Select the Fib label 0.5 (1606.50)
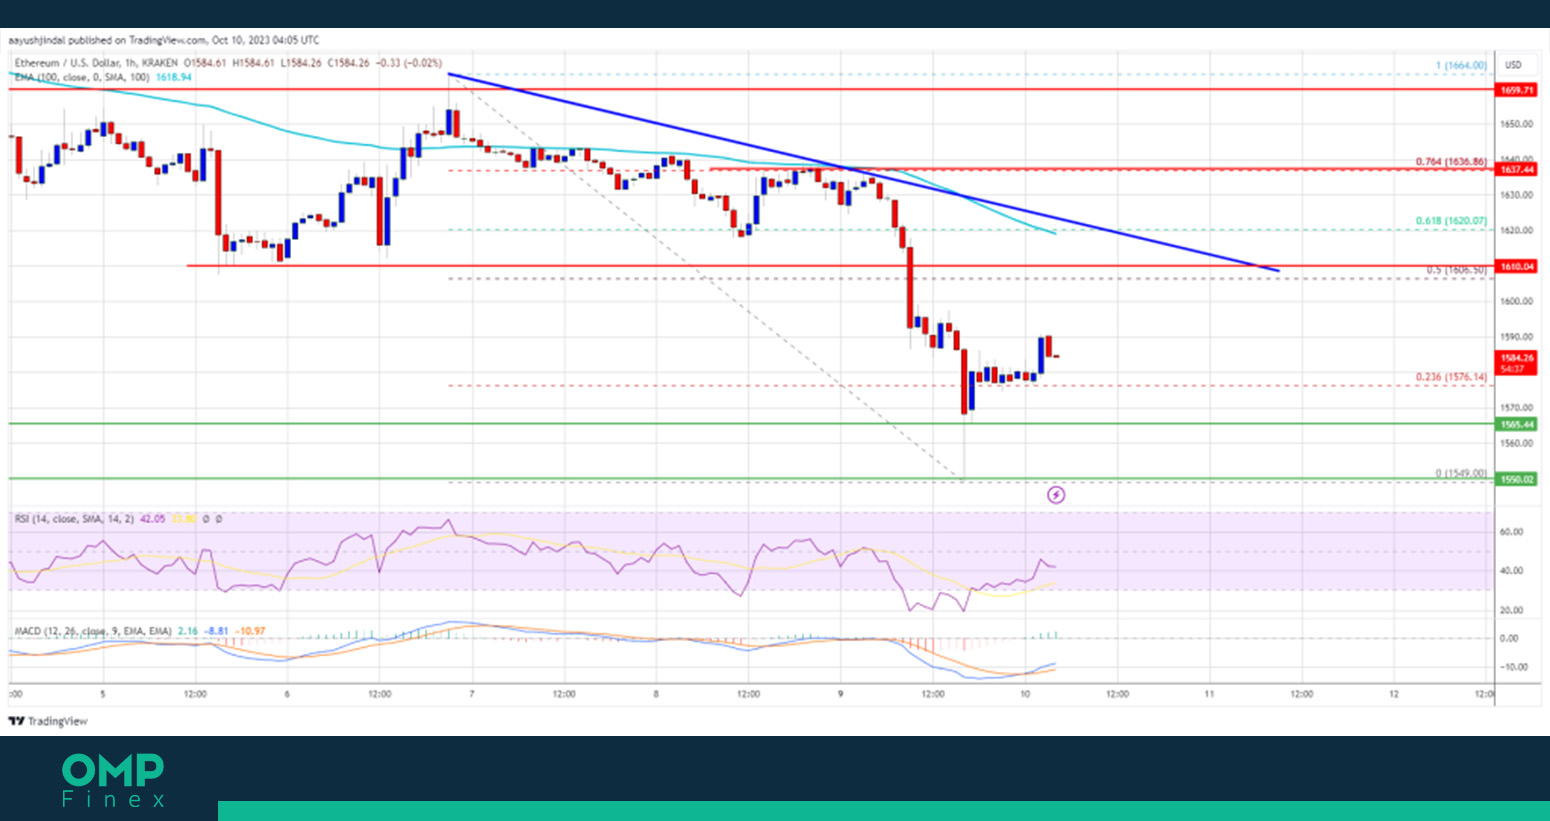The height and width of the screenshot is (821, 1550). pyautogui.click(x=1456, y=270)
